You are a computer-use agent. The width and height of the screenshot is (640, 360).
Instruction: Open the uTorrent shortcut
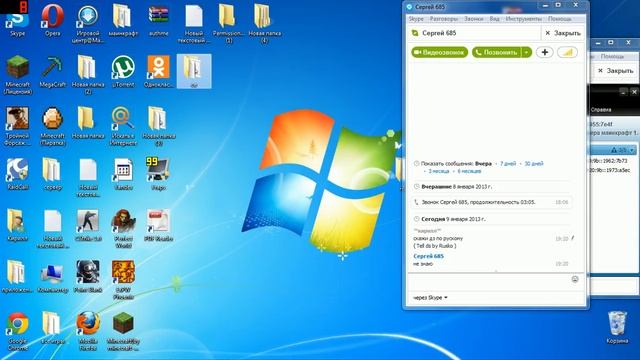point(123,72)
